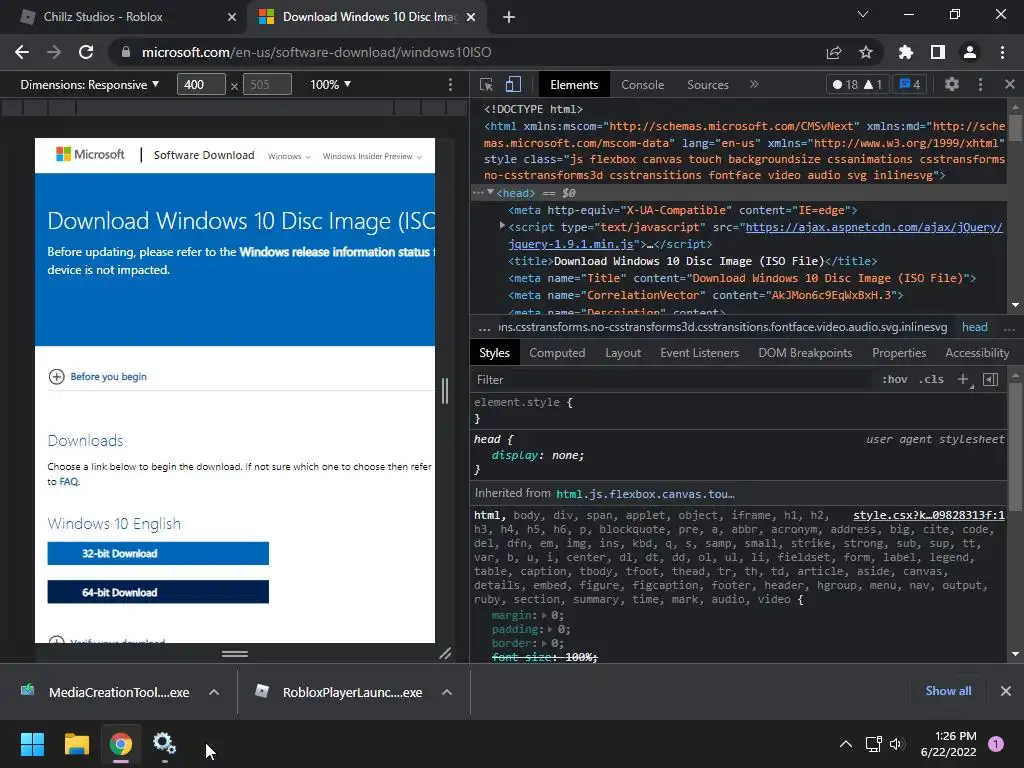Open device toolbar more options menu
1024x768 pixels.
[x=450, y=84]
